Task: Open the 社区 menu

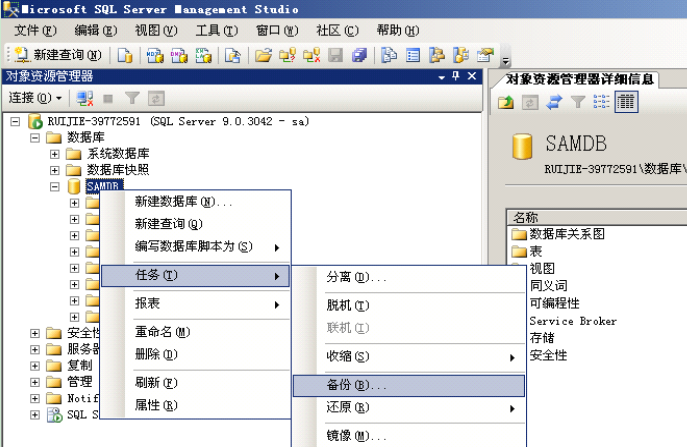Action: 337,31
